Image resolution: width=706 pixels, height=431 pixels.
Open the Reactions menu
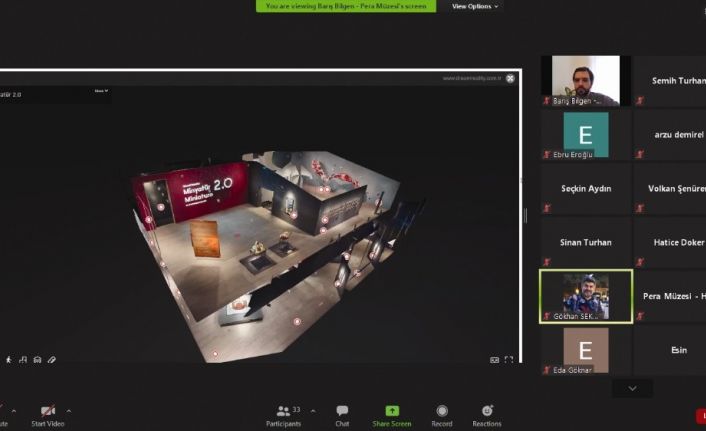[x=487, y=415]
